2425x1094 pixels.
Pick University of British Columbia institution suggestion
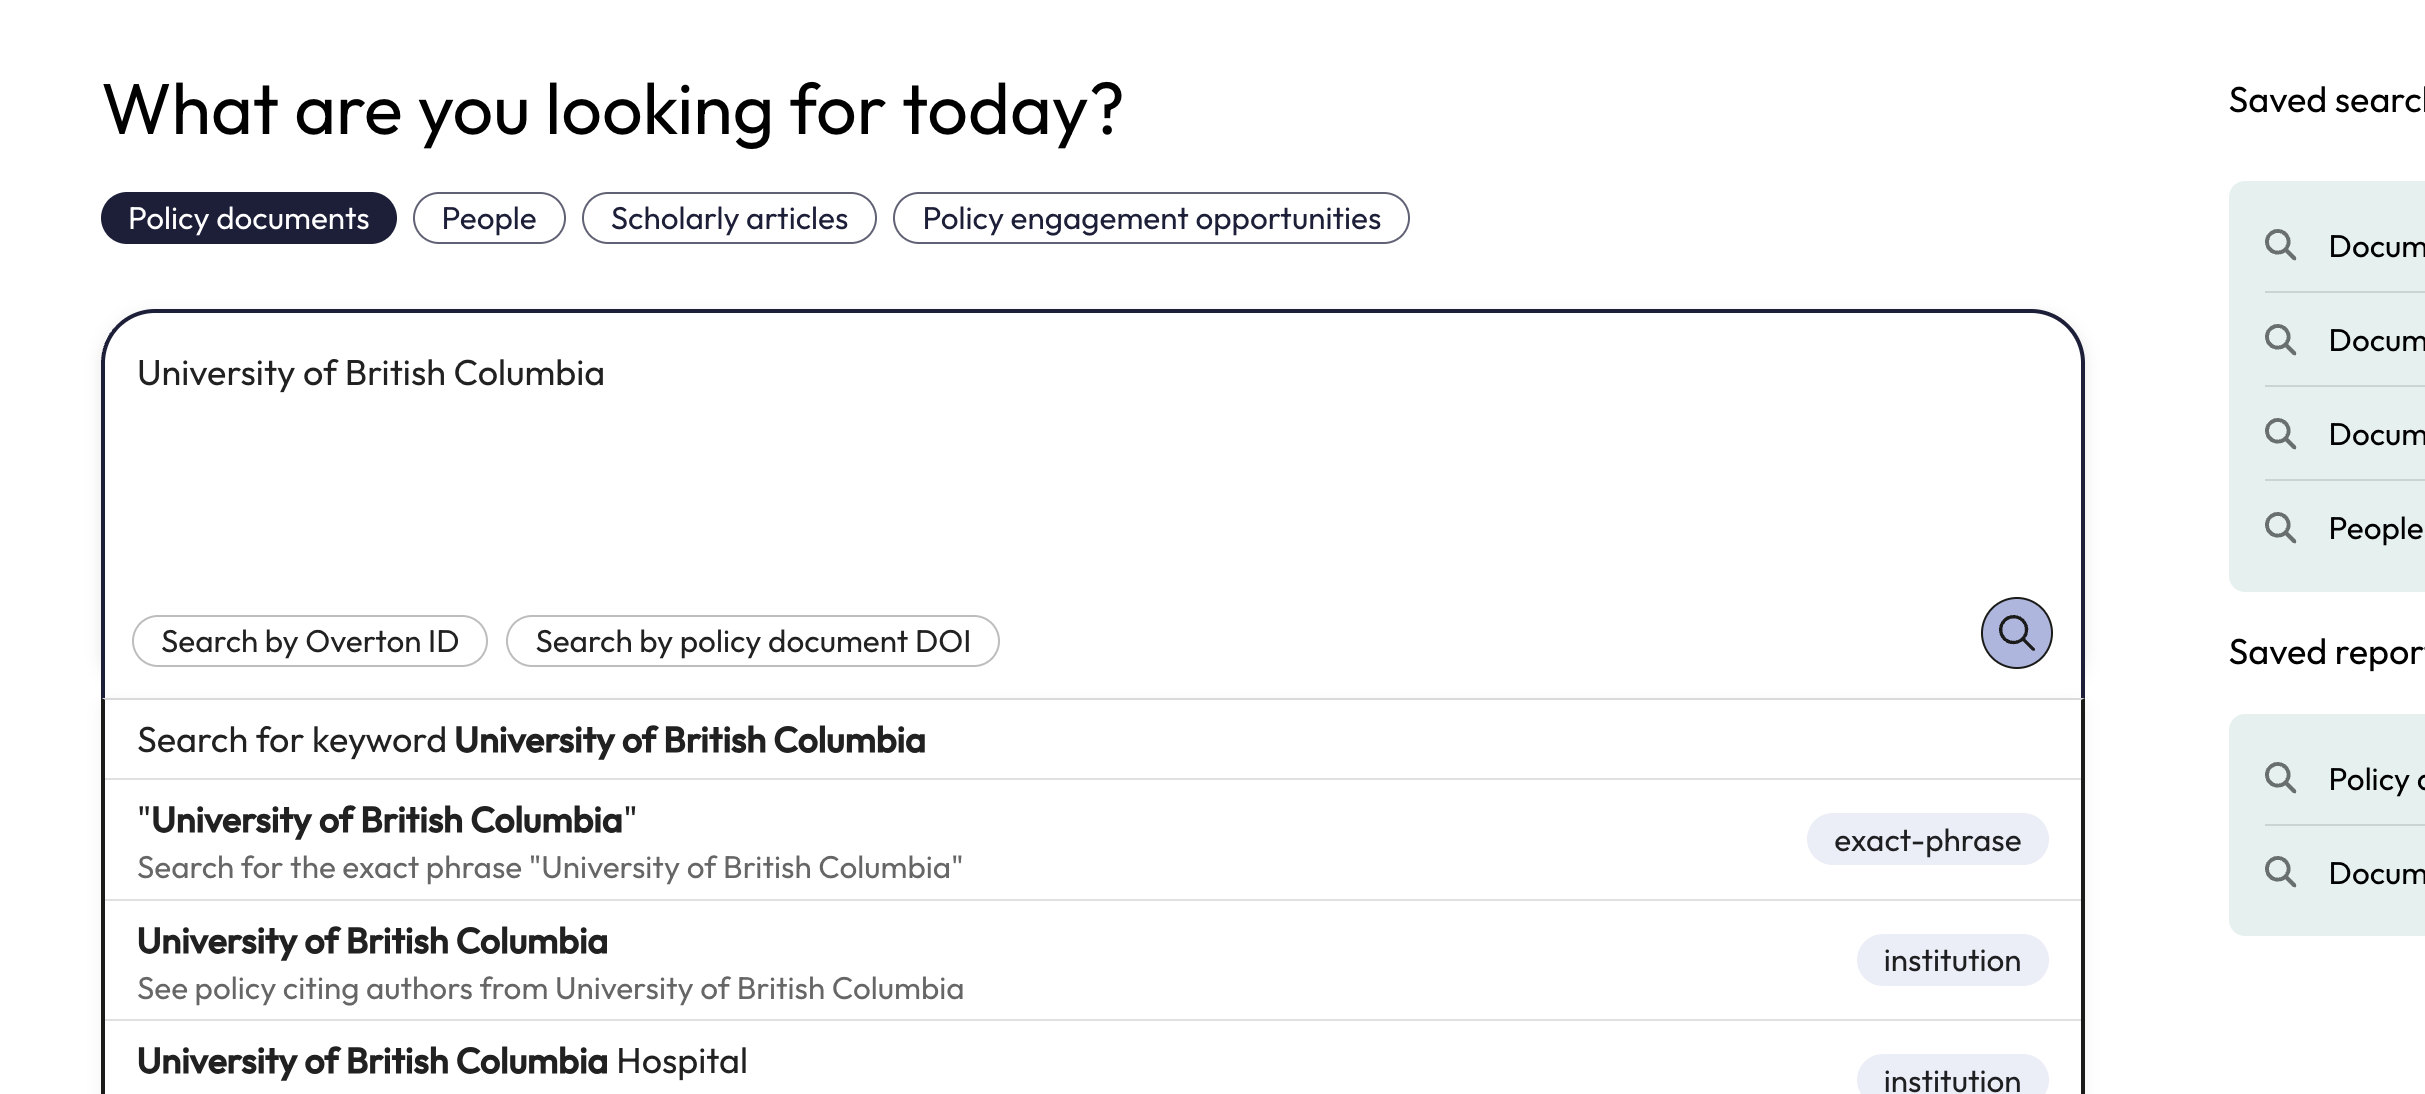(550, 961)
